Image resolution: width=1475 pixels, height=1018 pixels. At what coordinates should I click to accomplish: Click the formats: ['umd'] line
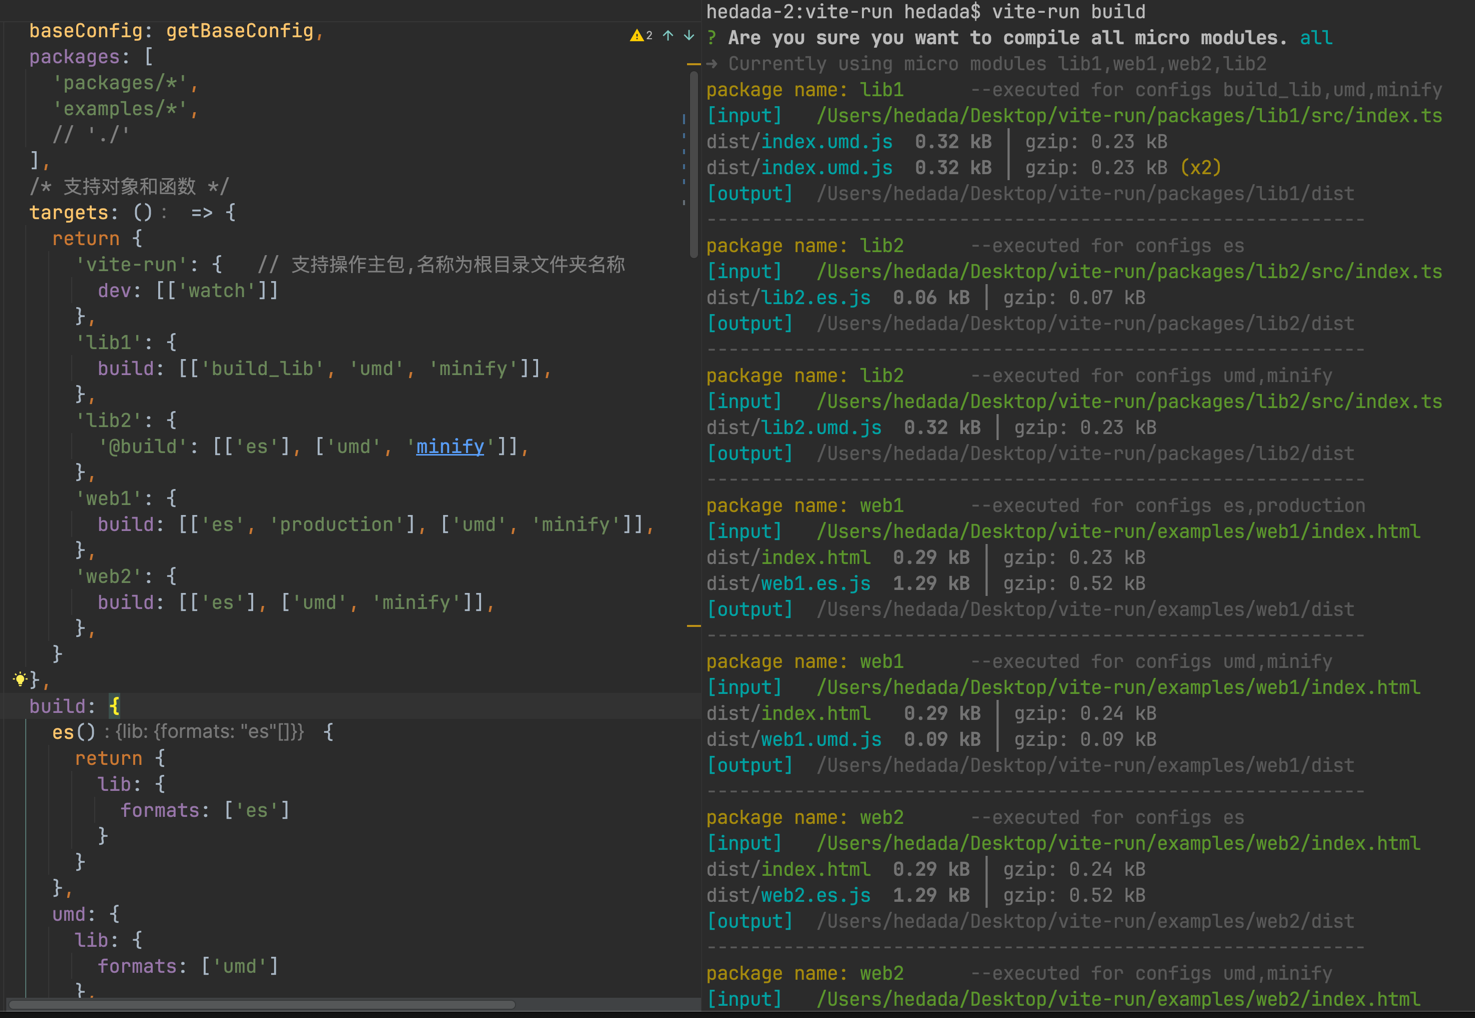[188, 966]
